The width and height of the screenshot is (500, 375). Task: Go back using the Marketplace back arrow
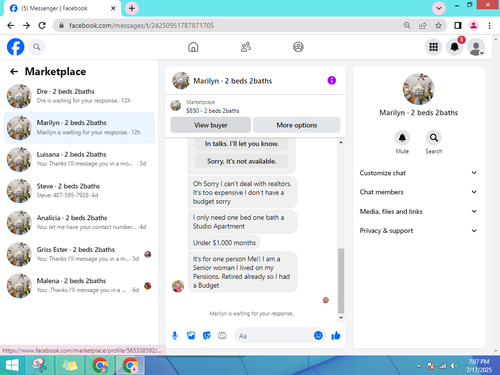[x=14, y=71]
